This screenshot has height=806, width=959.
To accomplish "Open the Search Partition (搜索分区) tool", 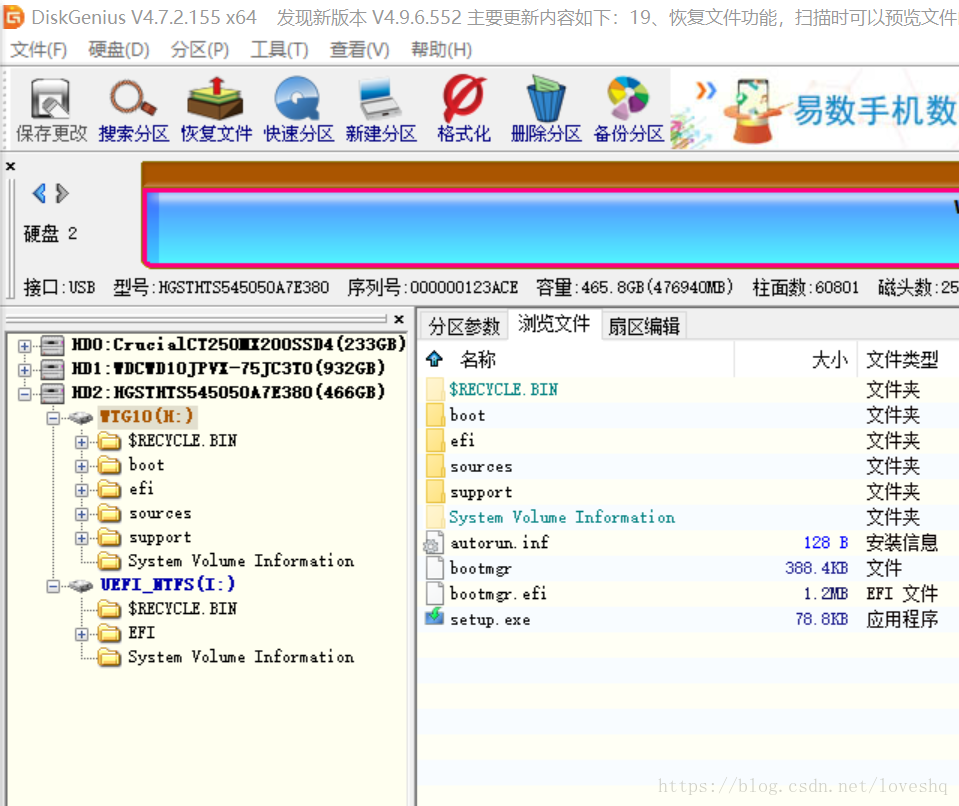I will pyautogui.click(x=133, y=109).
